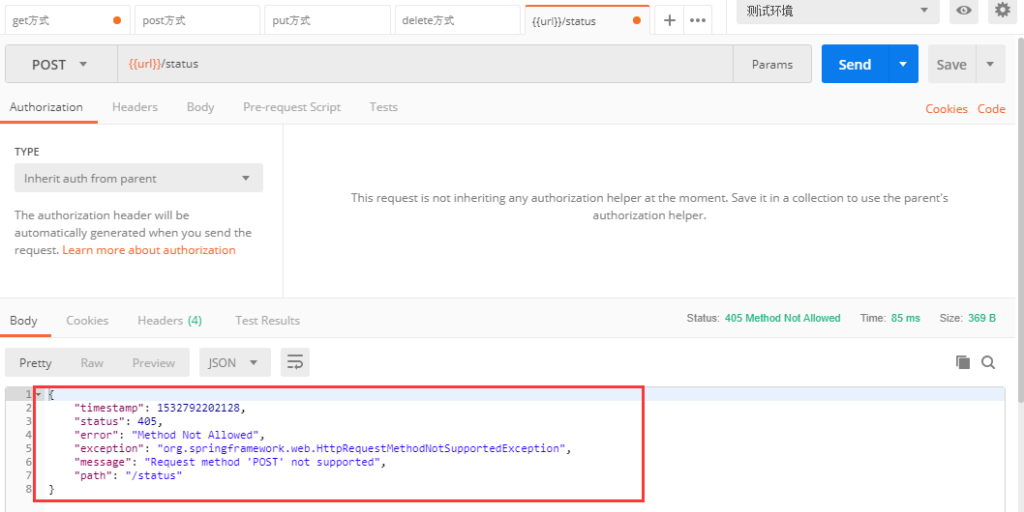
Task: Click environment quick look eye icon
Action: (x=964, y=10)
